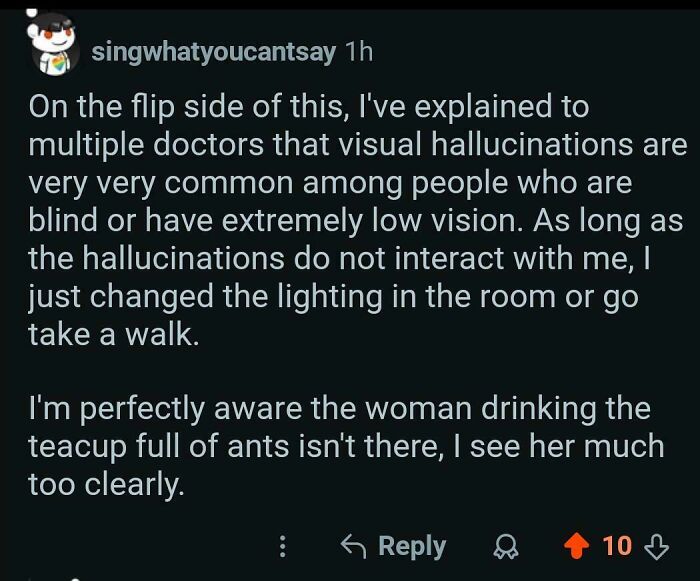Click the 1h timestamp of the comment

pos(359,52)
